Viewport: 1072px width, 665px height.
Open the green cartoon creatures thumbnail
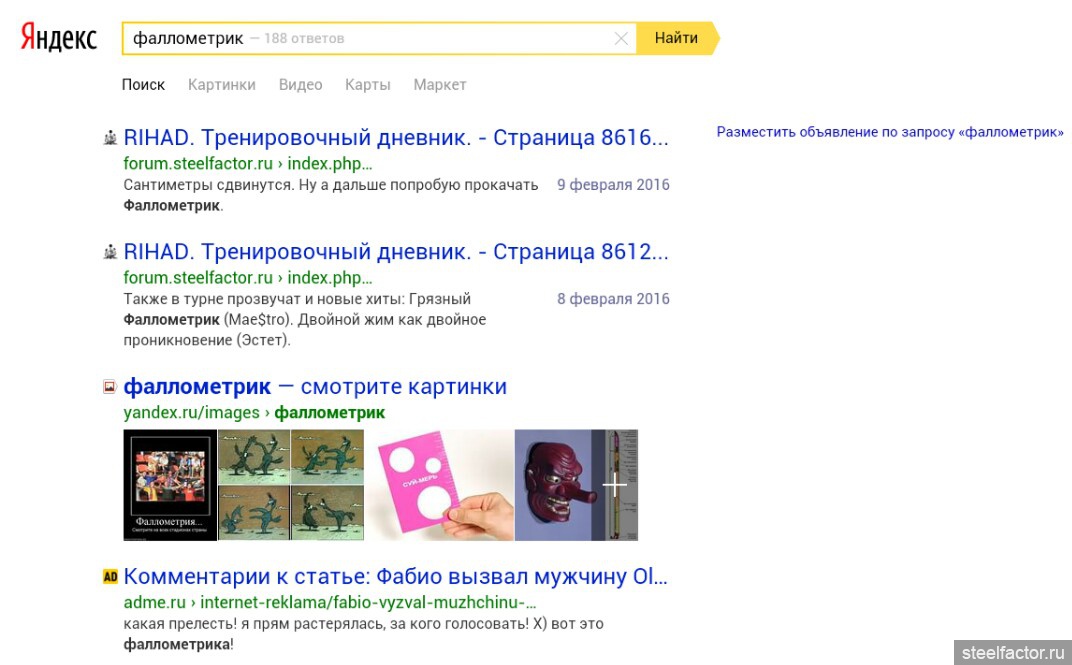tap(291, 485)
